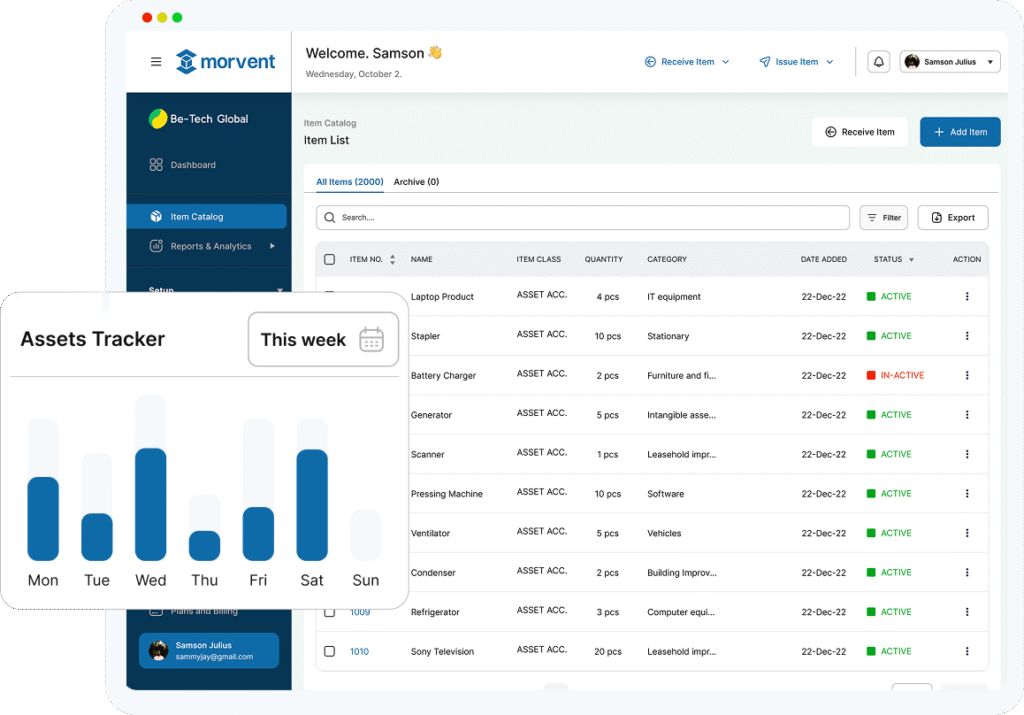The width and height of the screenshot is (1024, 715).
Task: Sort by the Item No. column arrows
Action: pos(392,260)
